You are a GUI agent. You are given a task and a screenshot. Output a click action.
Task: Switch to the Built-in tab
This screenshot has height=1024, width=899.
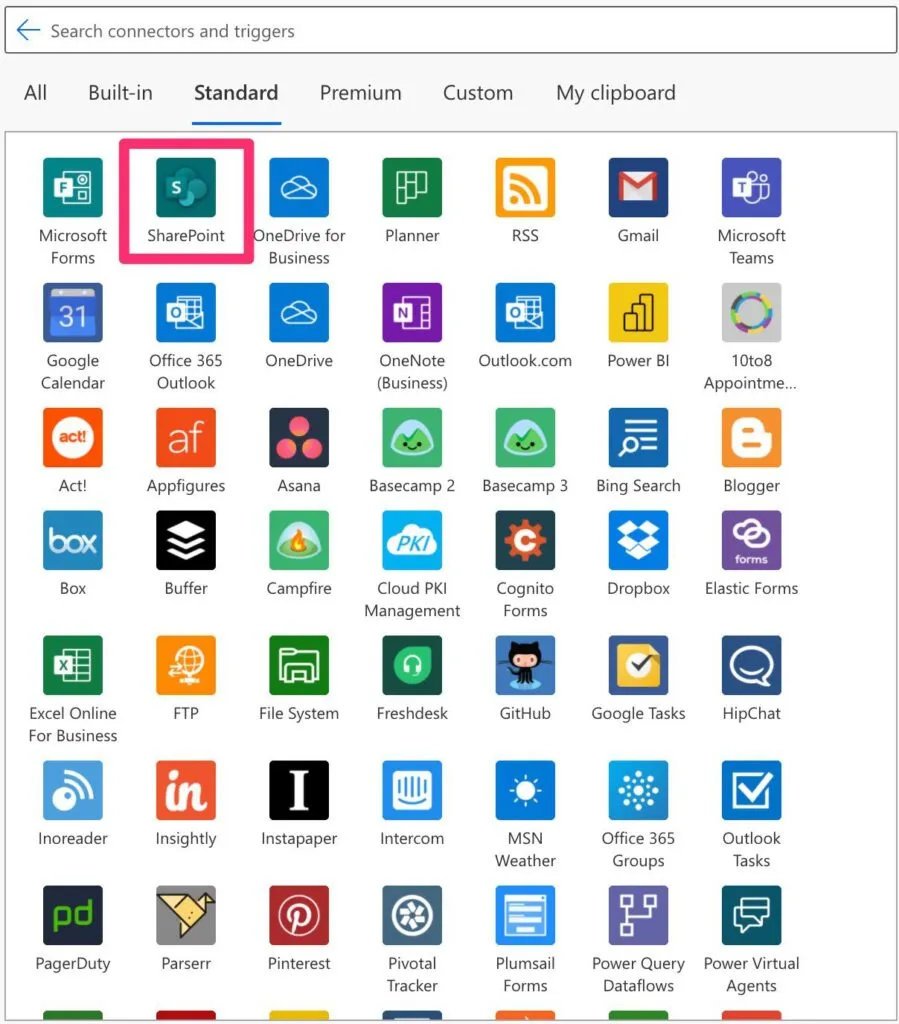pos(120,93)
